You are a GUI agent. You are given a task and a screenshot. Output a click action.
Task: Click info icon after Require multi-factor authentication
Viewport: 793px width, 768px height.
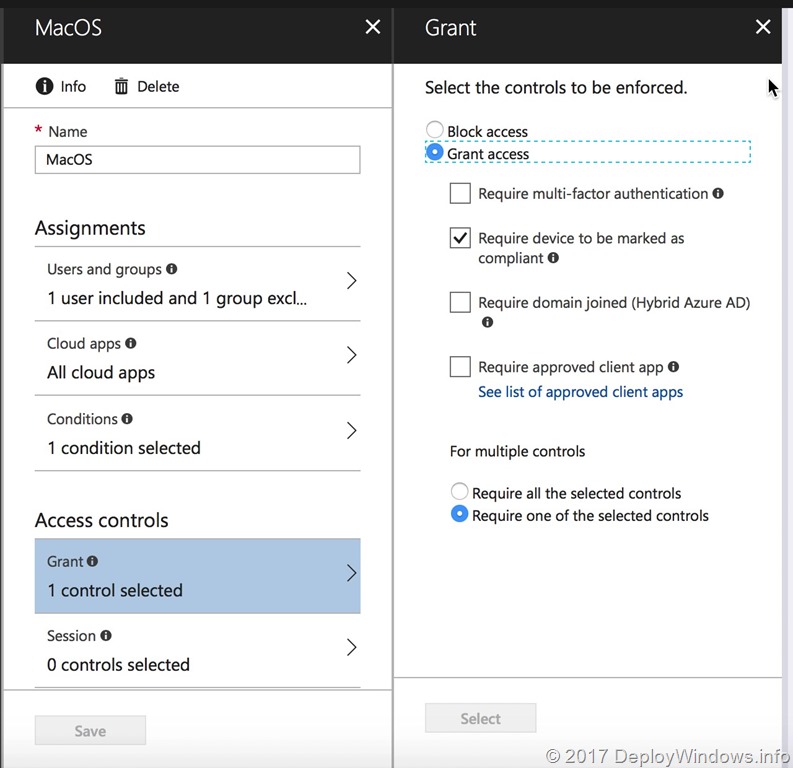click(718, 193)
